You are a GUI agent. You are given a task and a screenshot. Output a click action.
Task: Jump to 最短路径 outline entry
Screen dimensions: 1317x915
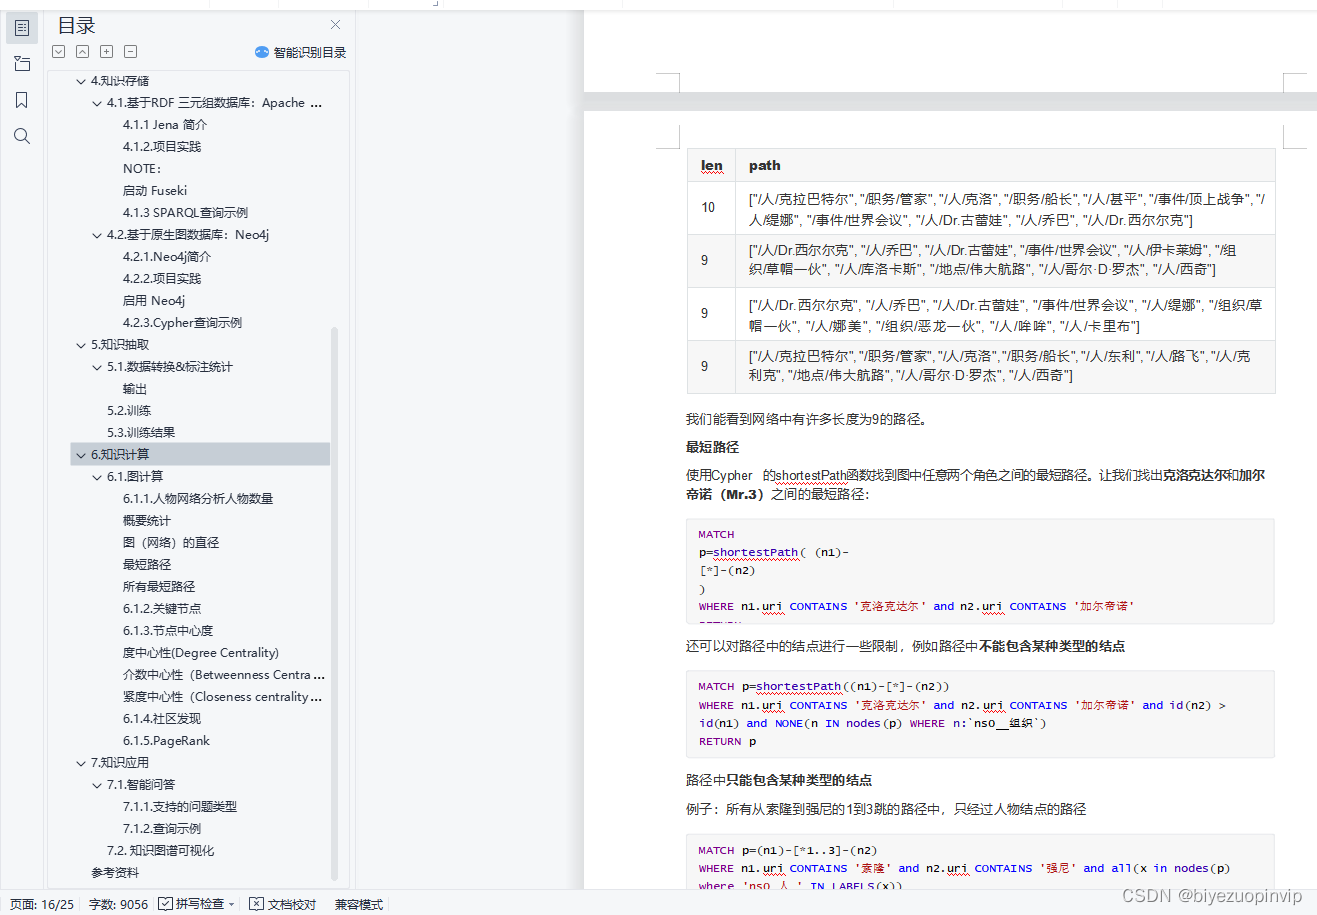[147, 565]
